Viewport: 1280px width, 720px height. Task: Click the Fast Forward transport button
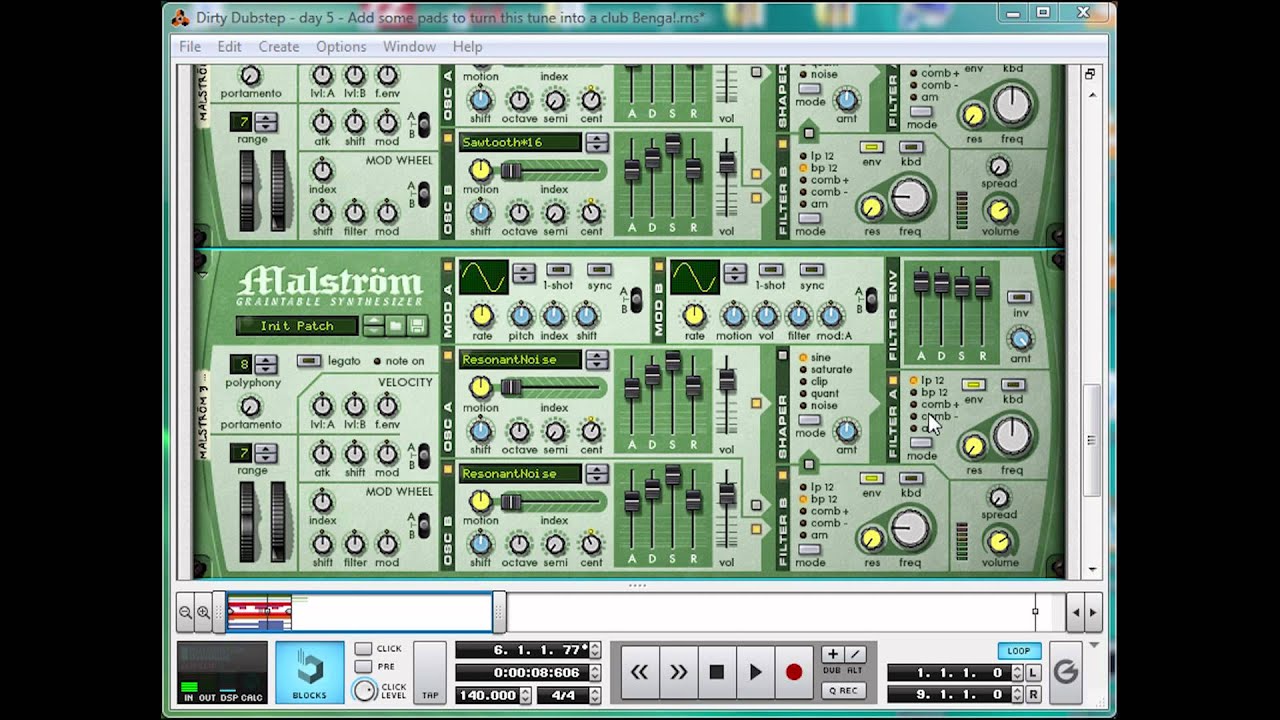(678, 672)
